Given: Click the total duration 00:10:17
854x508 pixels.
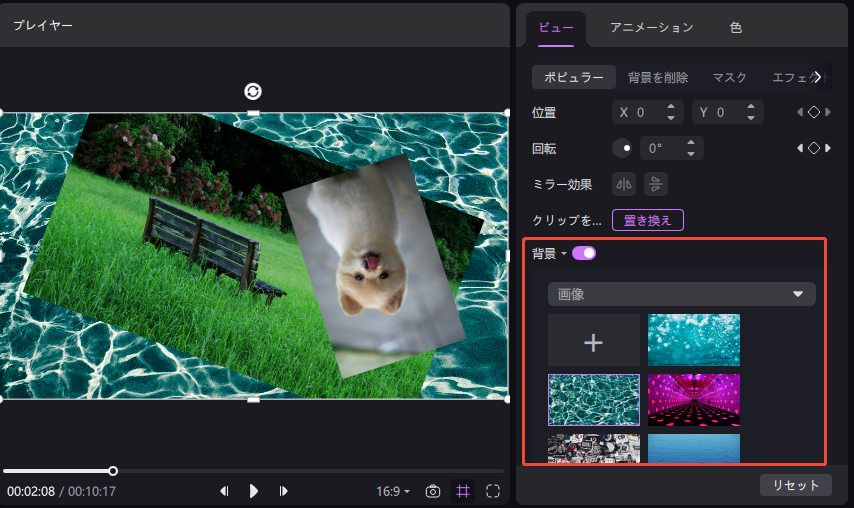Looking at the screenshot, I should [92, 492].
